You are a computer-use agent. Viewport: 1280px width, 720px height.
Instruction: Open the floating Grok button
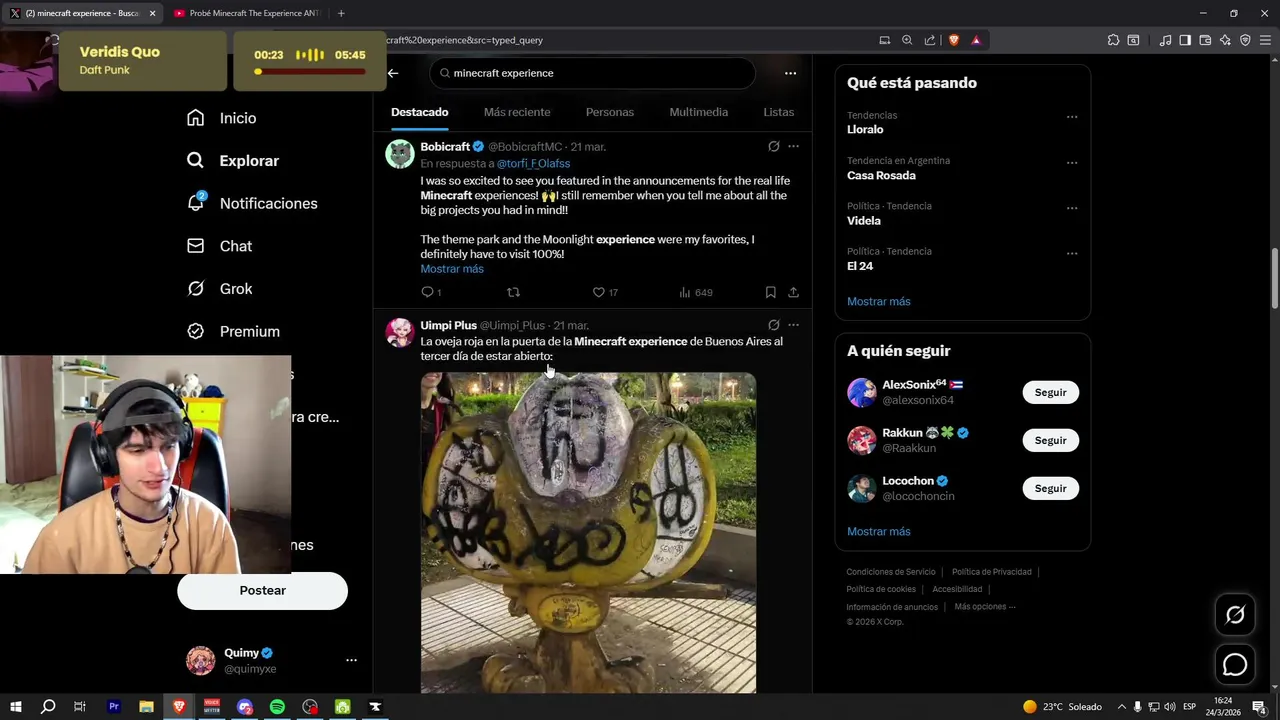point(1235,615)
